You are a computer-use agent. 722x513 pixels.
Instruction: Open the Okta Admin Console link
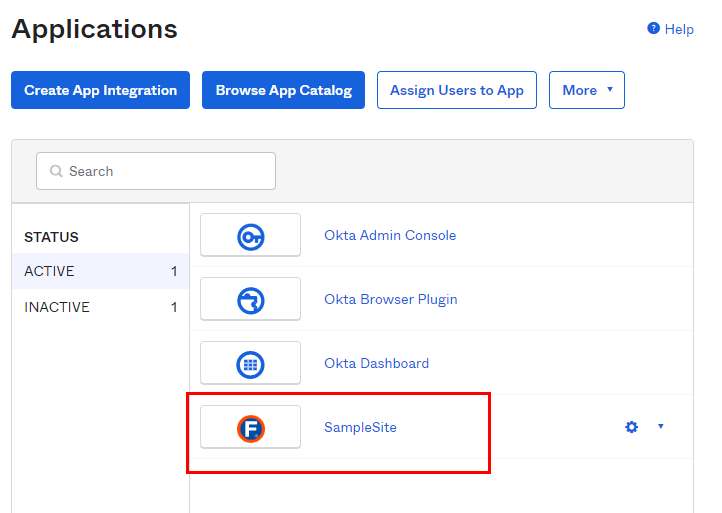point(390,235)
